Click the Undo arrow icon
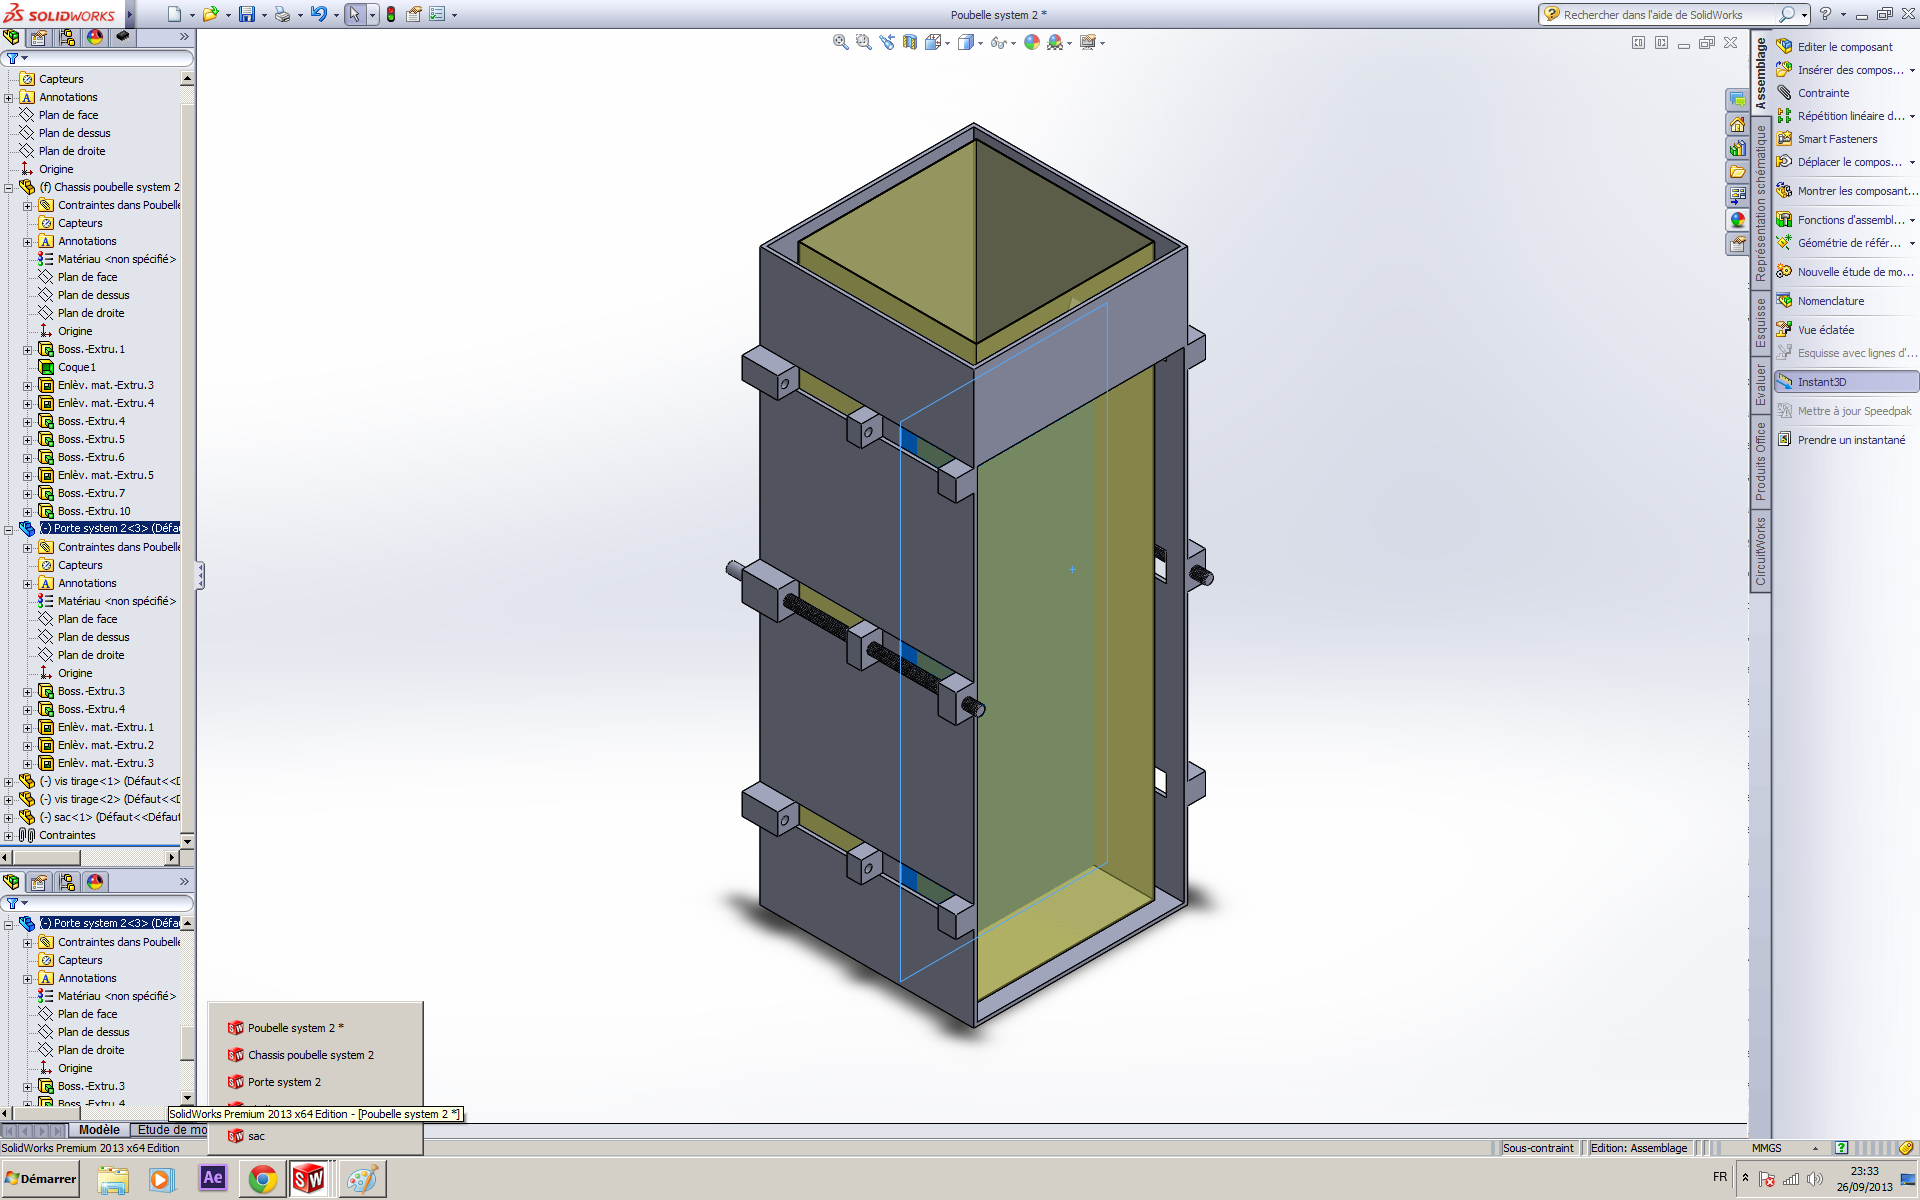1920x1200 pixels. click(319, 14)
